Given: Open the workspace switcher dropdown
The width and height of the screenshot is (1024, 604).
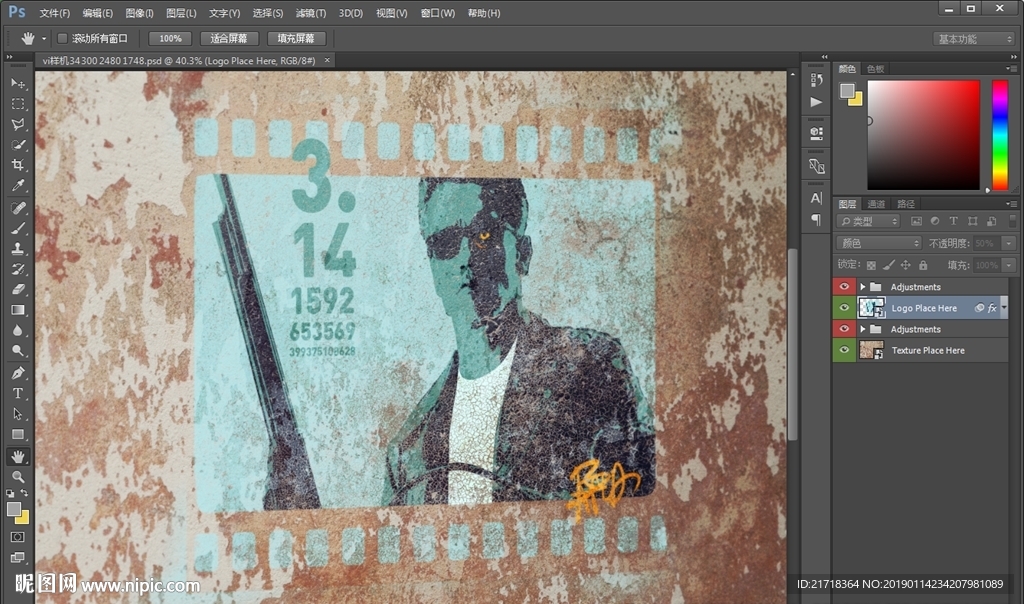Looking at the screenshot, I should 974,39.
